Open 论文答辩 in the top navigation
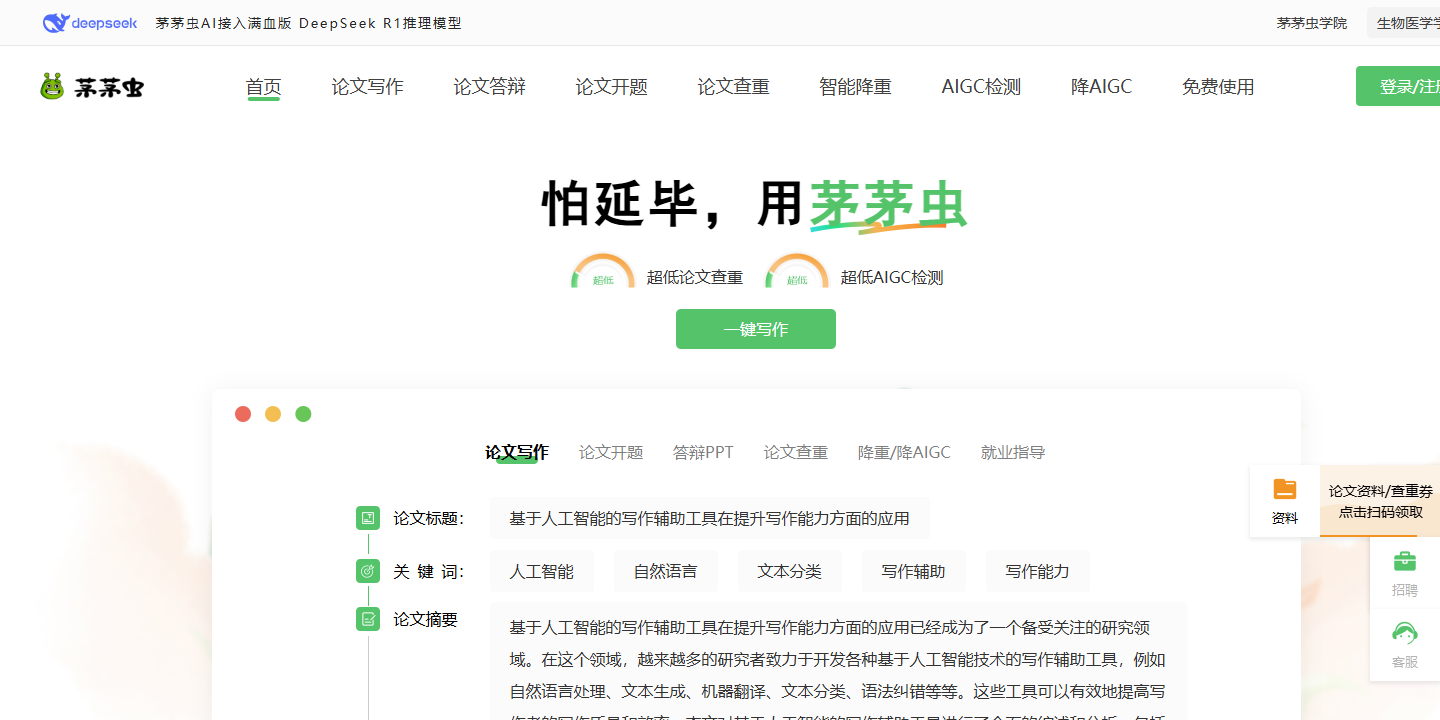The height and width of the screenshot is (720, 1440). point(490,87)
